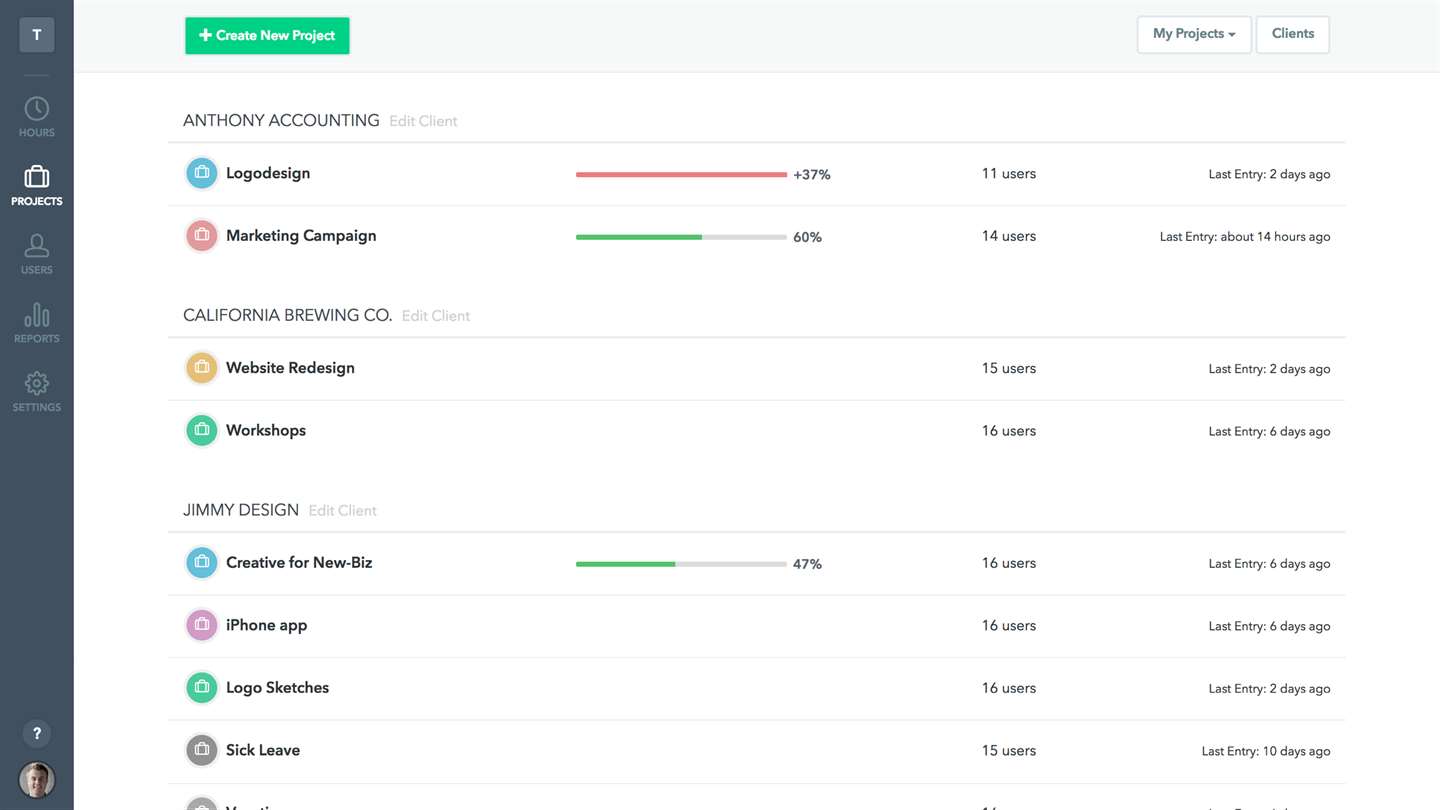Expand the My Projects dropdown
1440x810 pixels.
[x=1193, y=34]
